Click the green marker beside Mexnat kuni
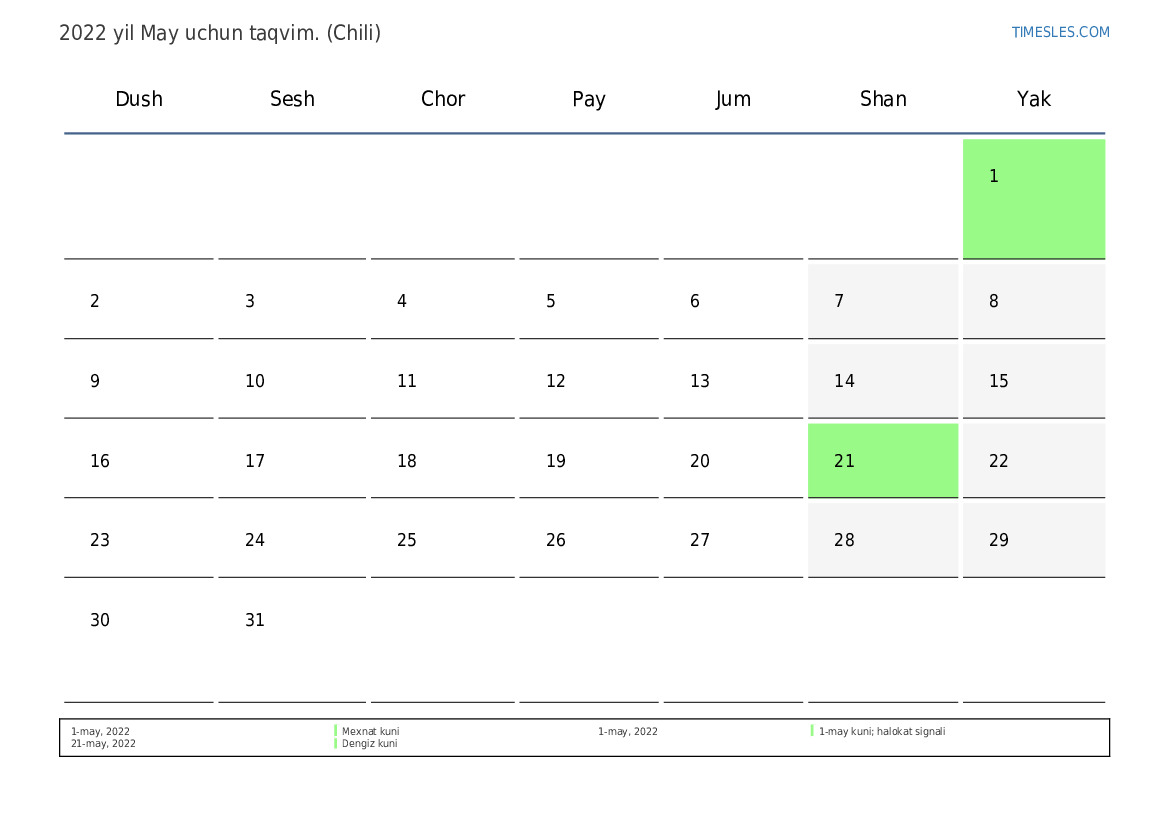Image resolution: width=1169 pixels, height=827 pixels. pos(336,731)
